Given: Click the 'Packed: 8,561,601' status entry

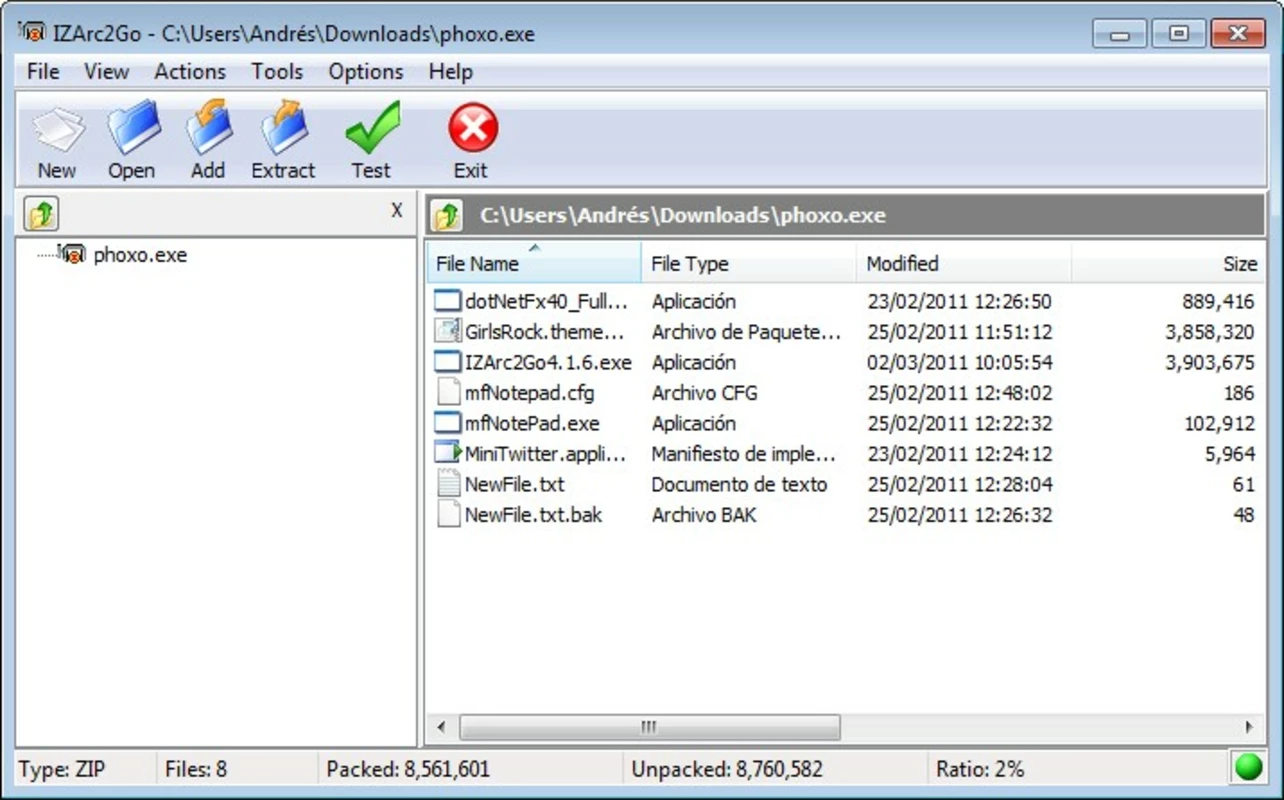Looking at the screenshot, I should [x=408, y=769].
